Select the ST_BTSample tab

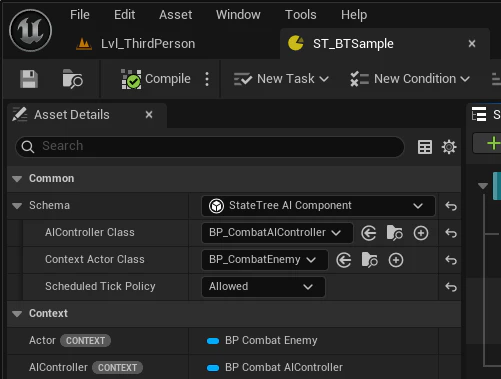click(x=353, y=44)
